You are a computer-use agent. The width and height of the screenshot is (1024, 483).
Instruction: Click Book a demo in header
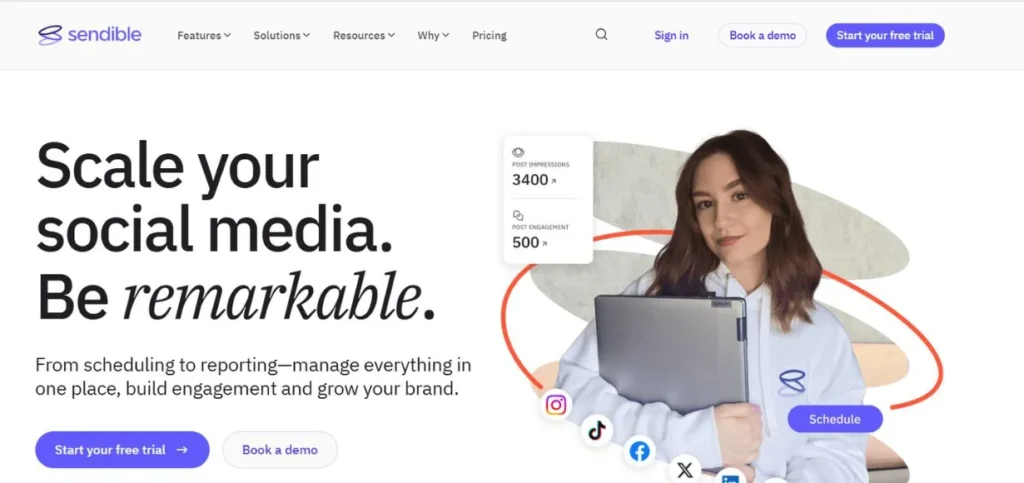[762, 35]
